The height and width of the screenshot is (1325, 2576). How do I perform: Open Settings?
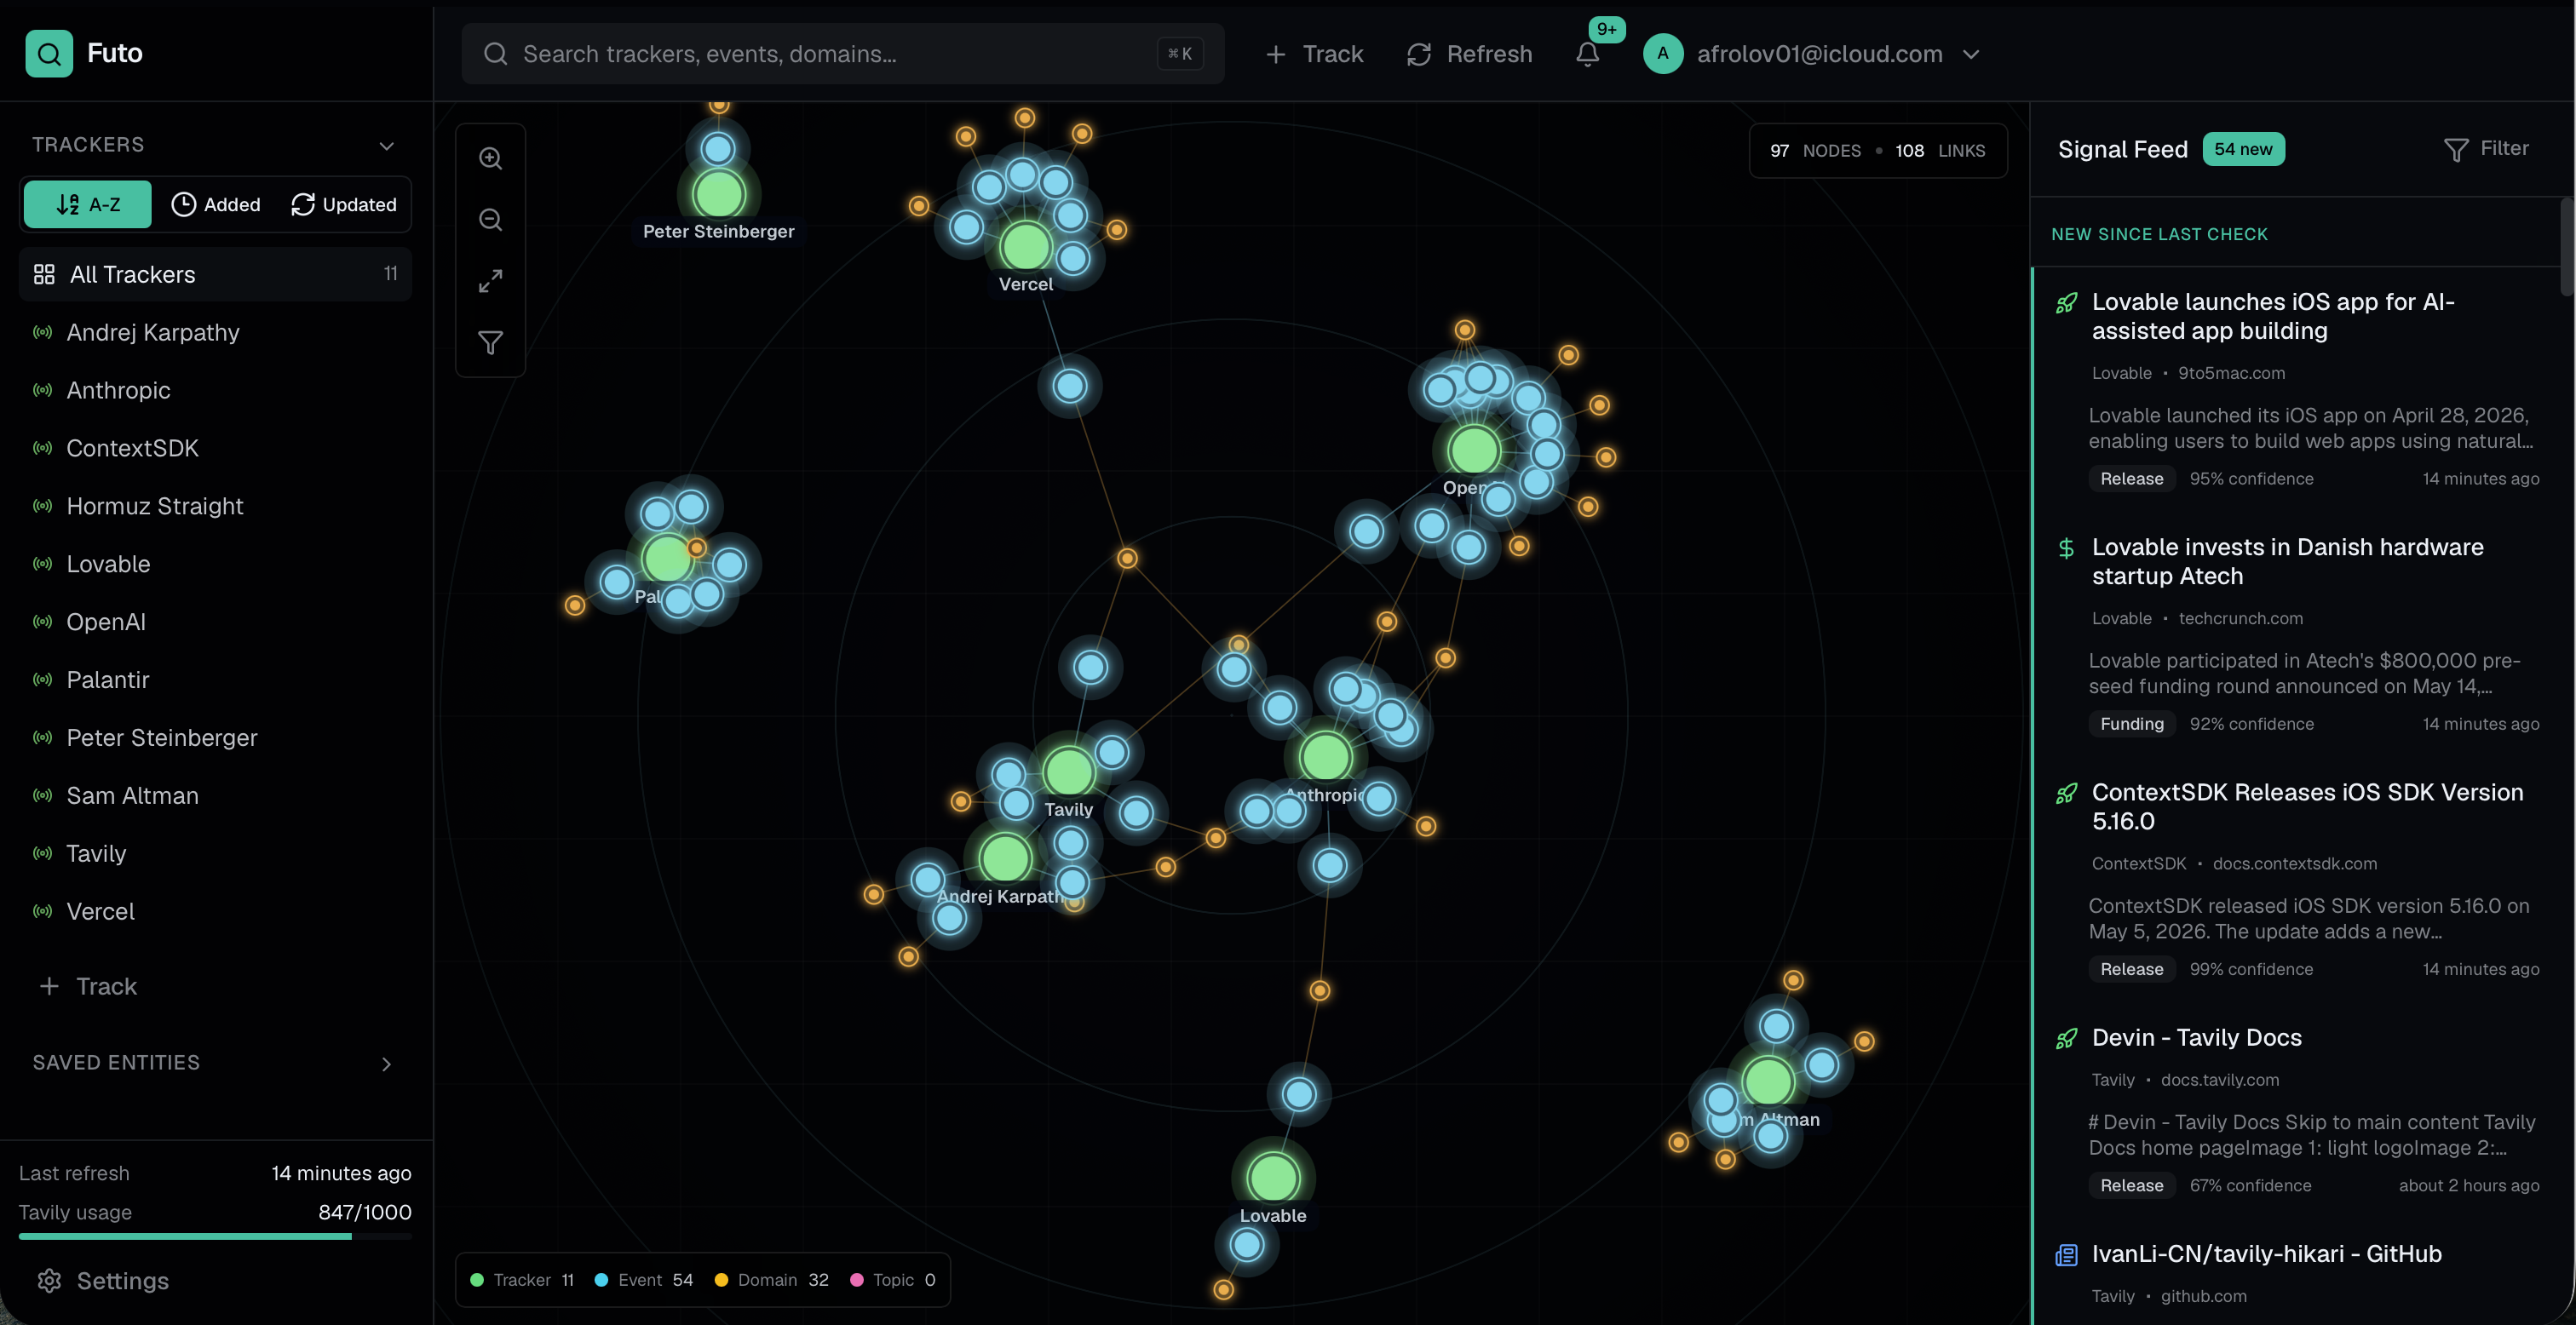coord(102,1281)
